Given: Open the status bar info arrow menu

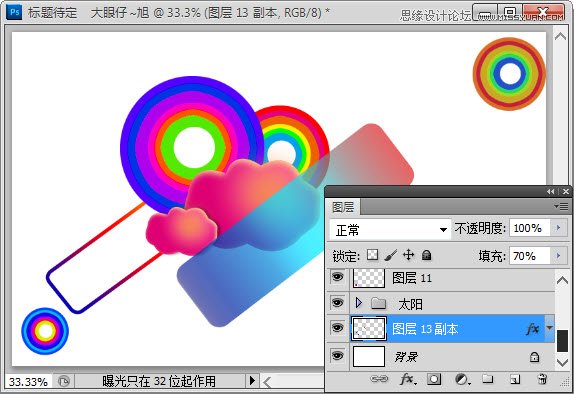Looking at the screenshot, I should [x=252, y=380].
